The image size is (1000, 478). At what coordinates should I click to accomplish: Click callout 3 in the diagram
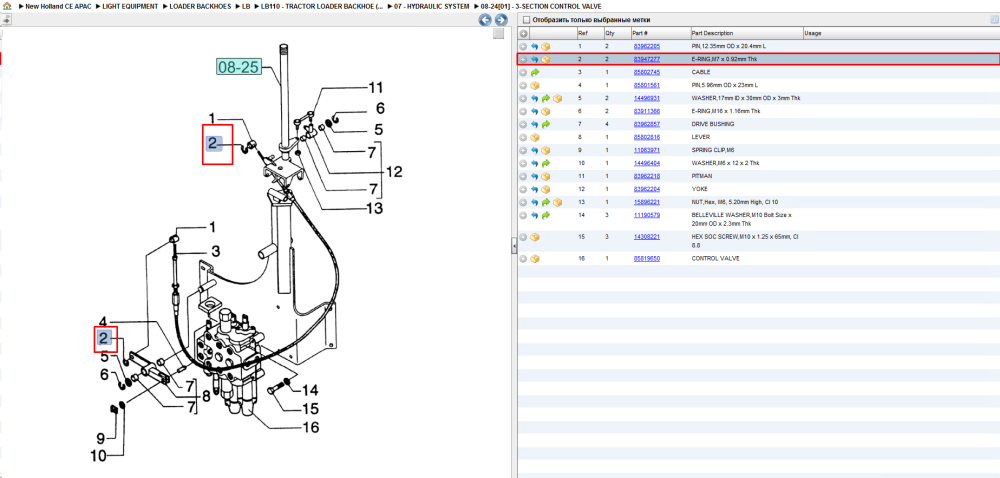click(216, 251)
